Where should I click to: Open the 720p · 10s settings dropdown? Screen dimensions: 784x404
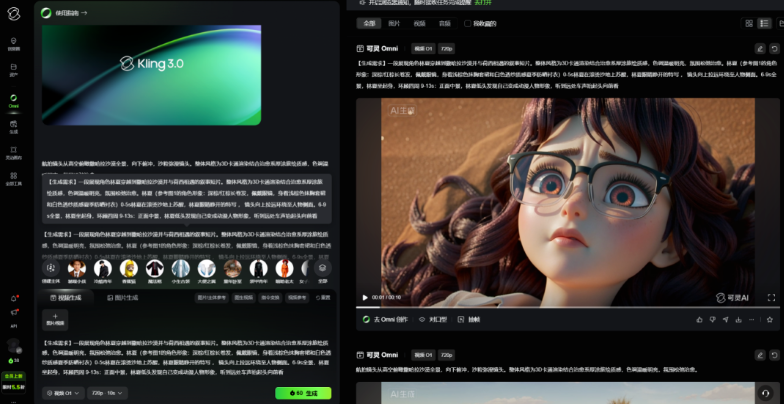pos(108,393)
